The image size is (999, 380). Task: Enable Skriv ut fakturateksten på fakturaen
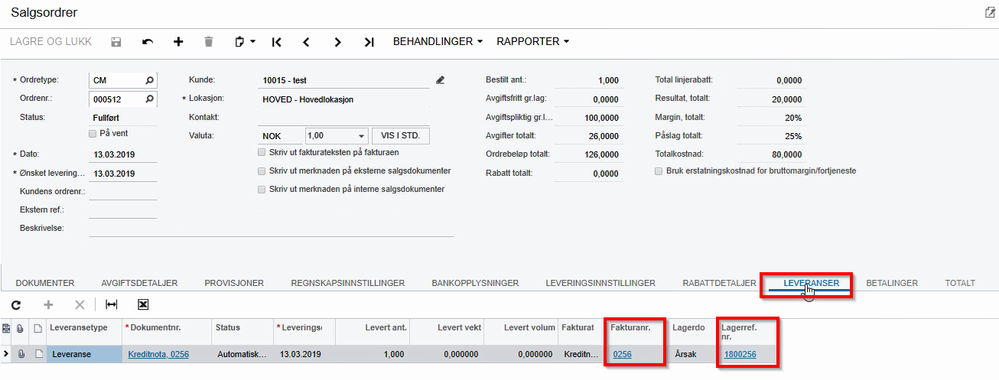pos(261,153)
